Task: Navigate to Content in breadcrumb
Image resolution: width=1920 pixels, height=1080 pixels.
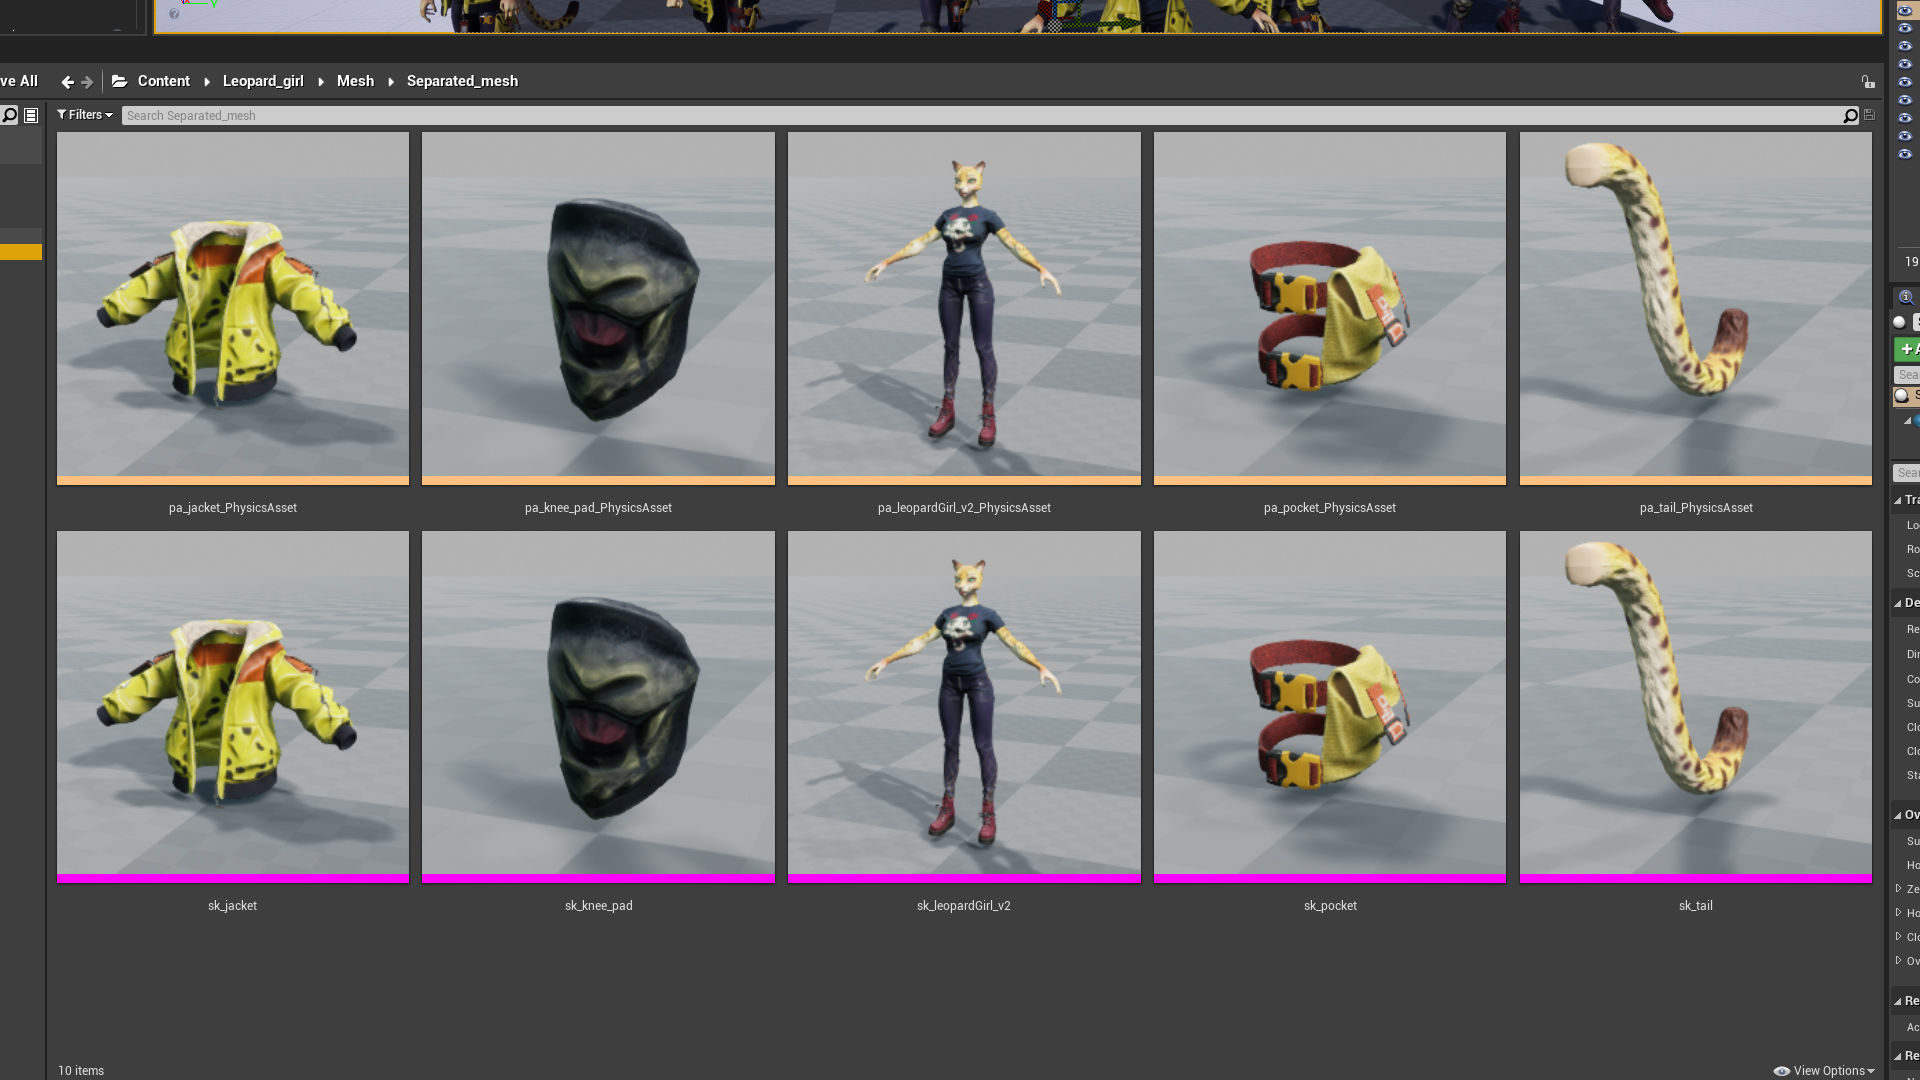Action: click(x=163, y=81)
